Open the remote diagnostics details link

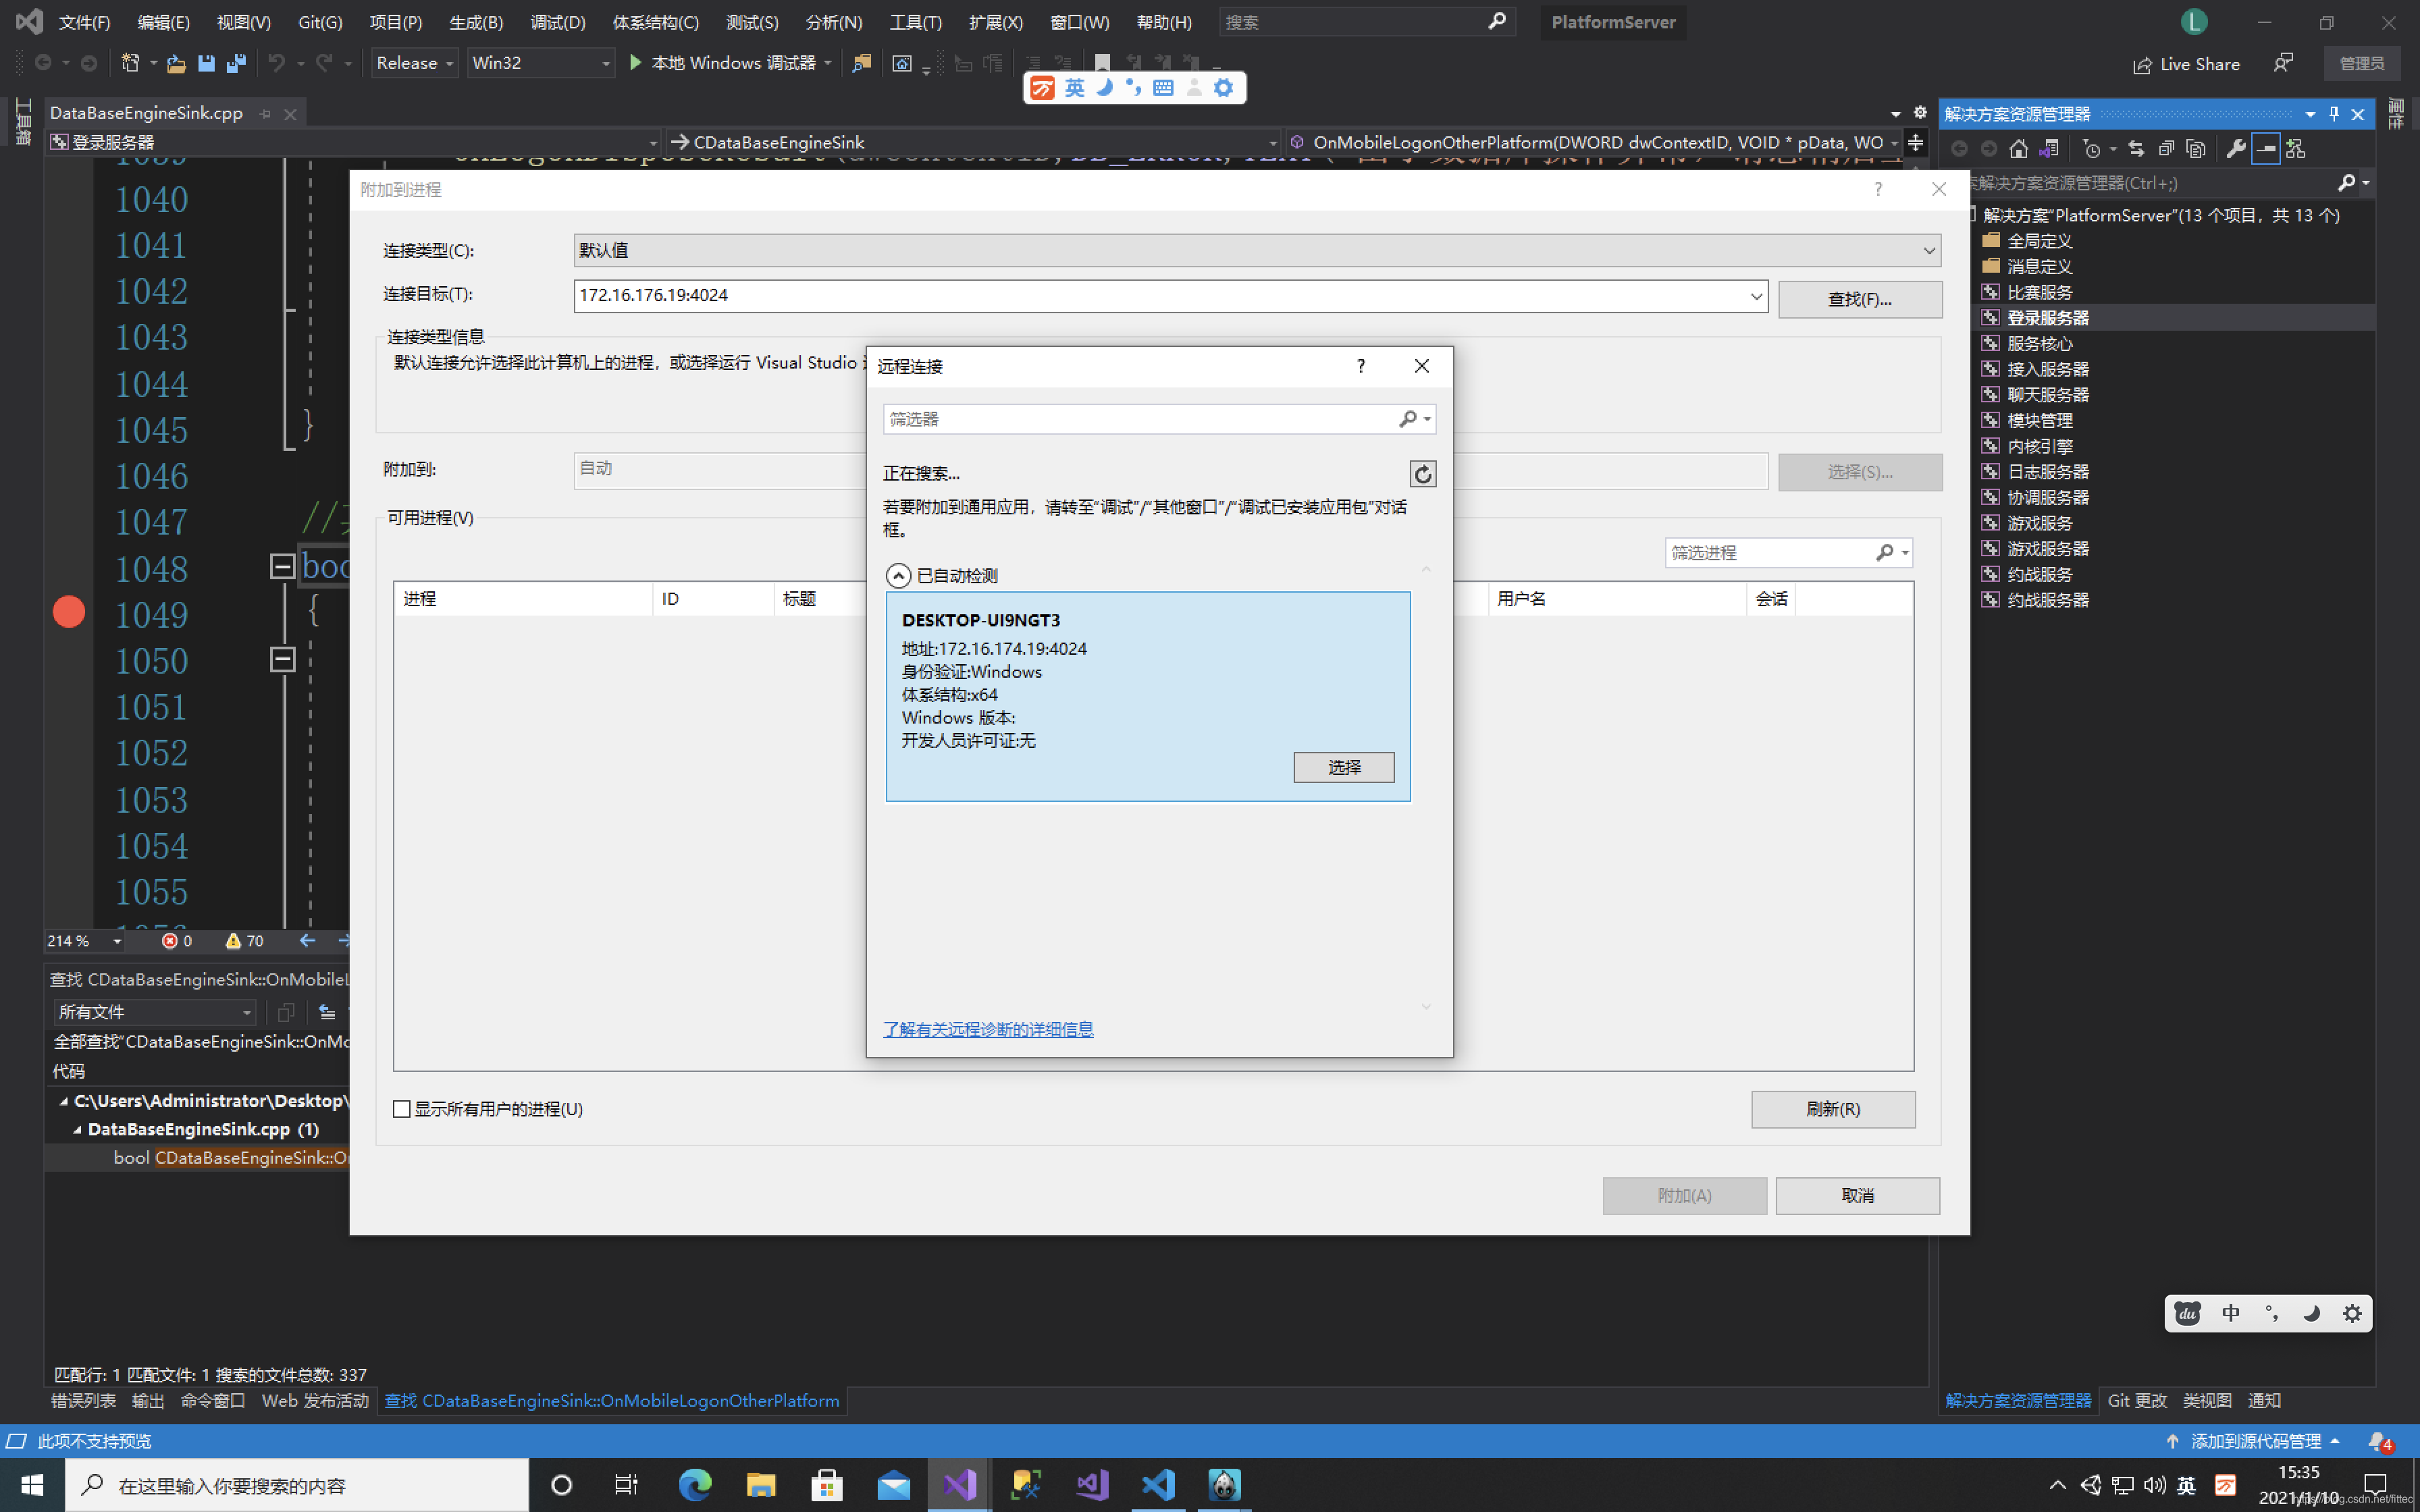988,1029
